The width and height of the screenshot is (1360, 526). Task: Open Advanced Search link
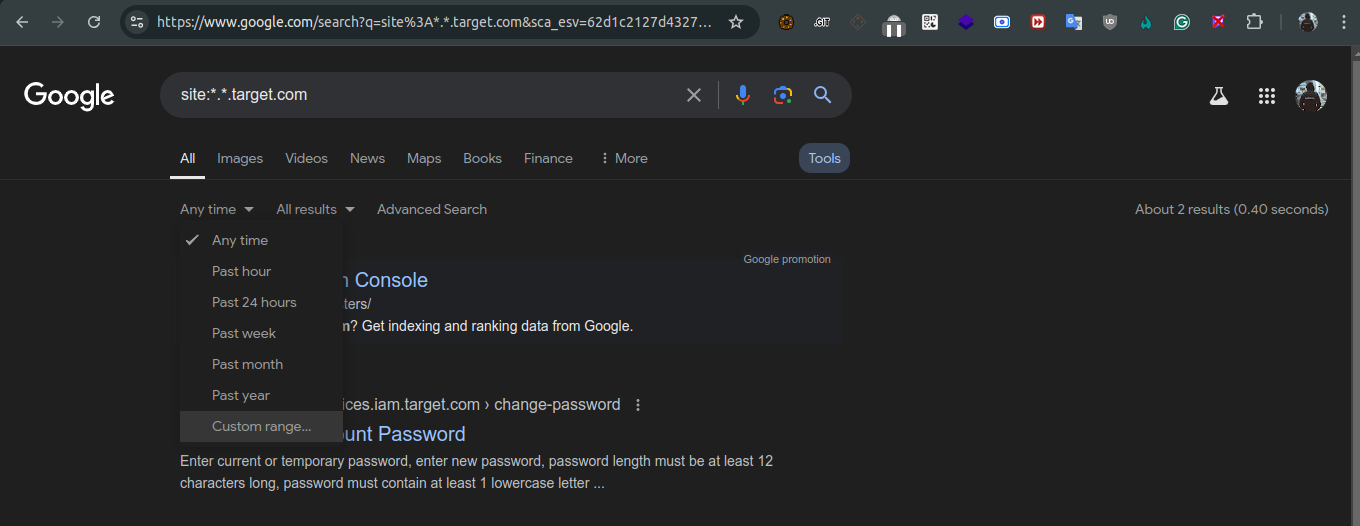click(x=432, y=209)
